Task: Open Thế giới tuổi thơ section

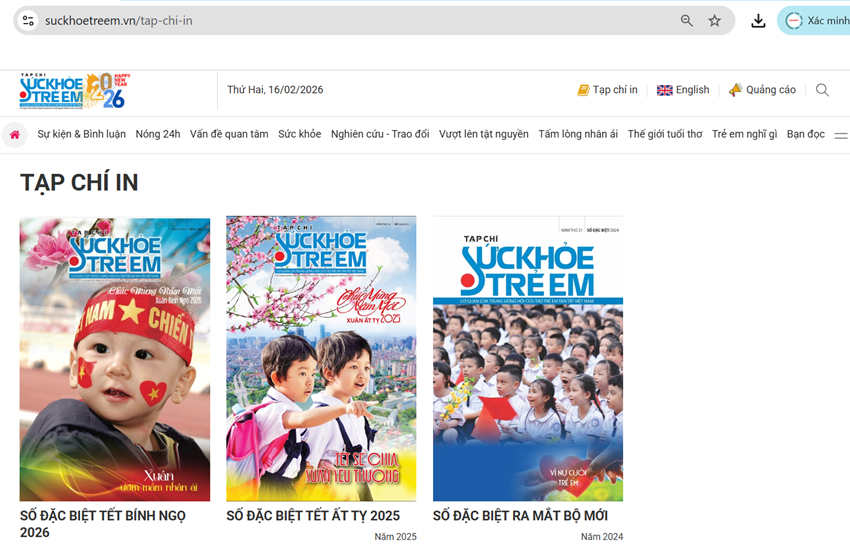Action: pos(665,134)
